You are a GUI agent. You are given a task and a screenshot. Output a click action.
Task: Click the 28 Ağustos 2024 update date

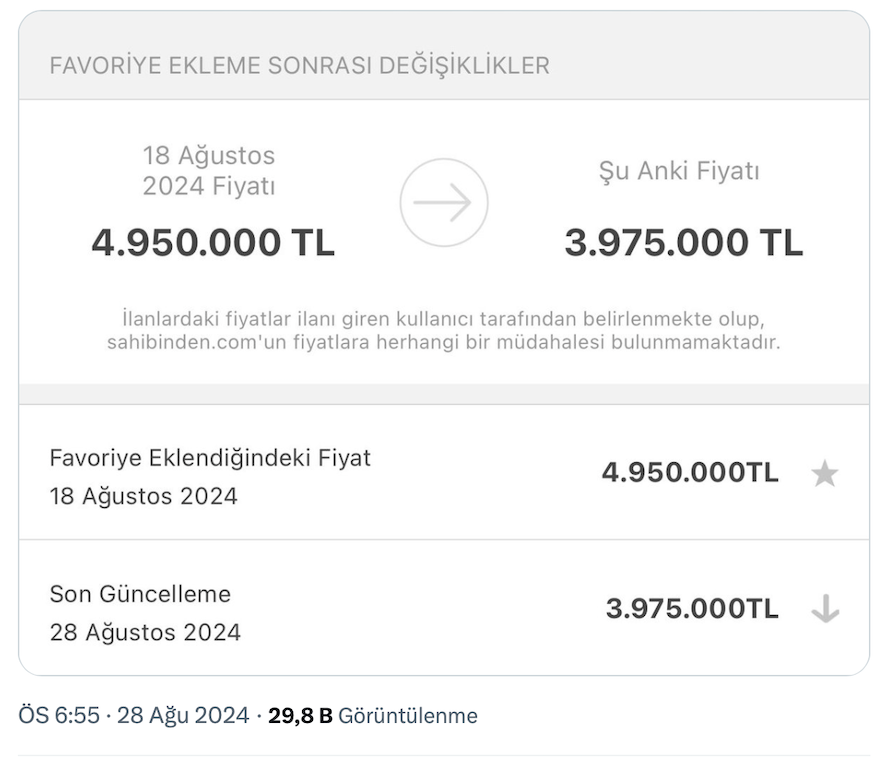145,633
